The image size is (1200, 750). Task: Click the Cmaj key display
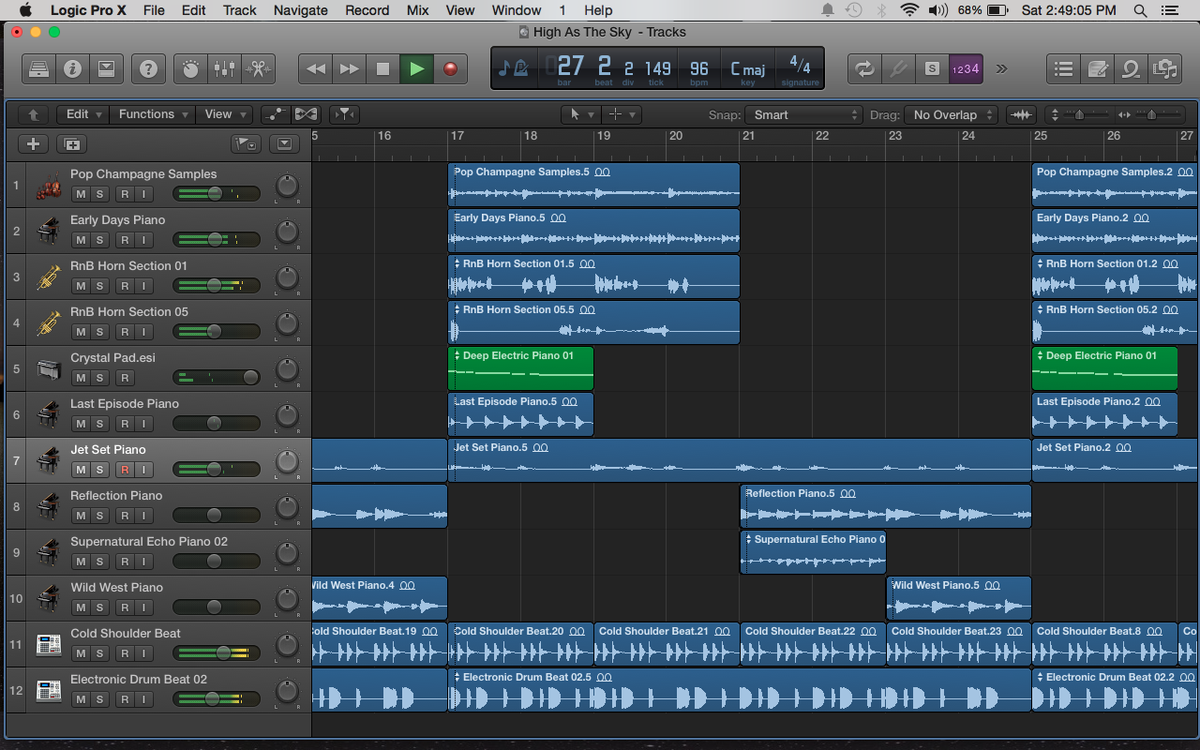click(748, 69)
